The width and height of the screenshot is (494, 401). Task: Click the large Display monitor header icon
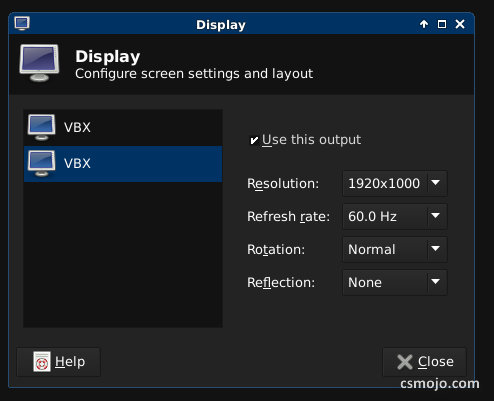point(39,63)
